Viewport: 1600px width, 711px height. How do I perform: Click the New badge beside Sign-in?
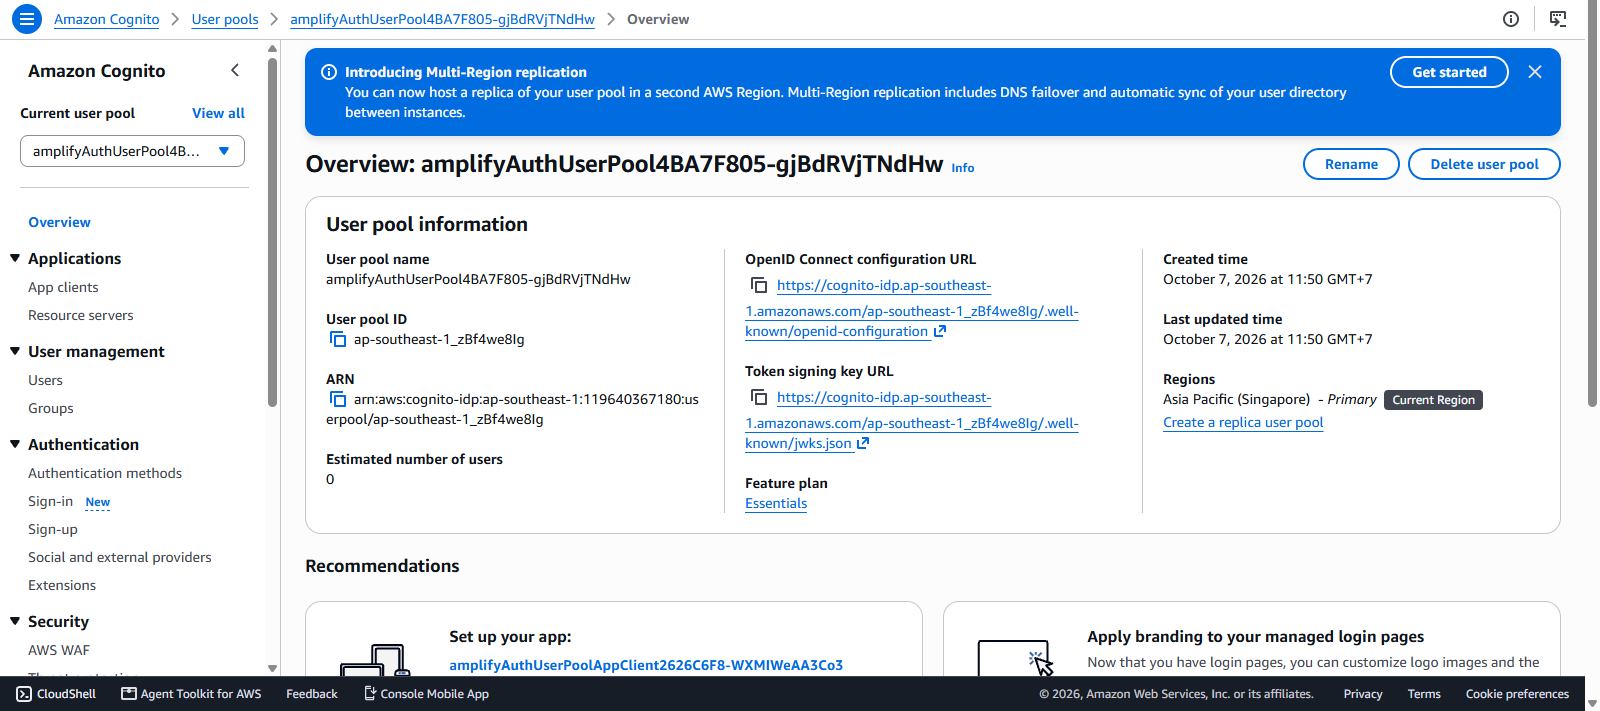tap(98, 502)
